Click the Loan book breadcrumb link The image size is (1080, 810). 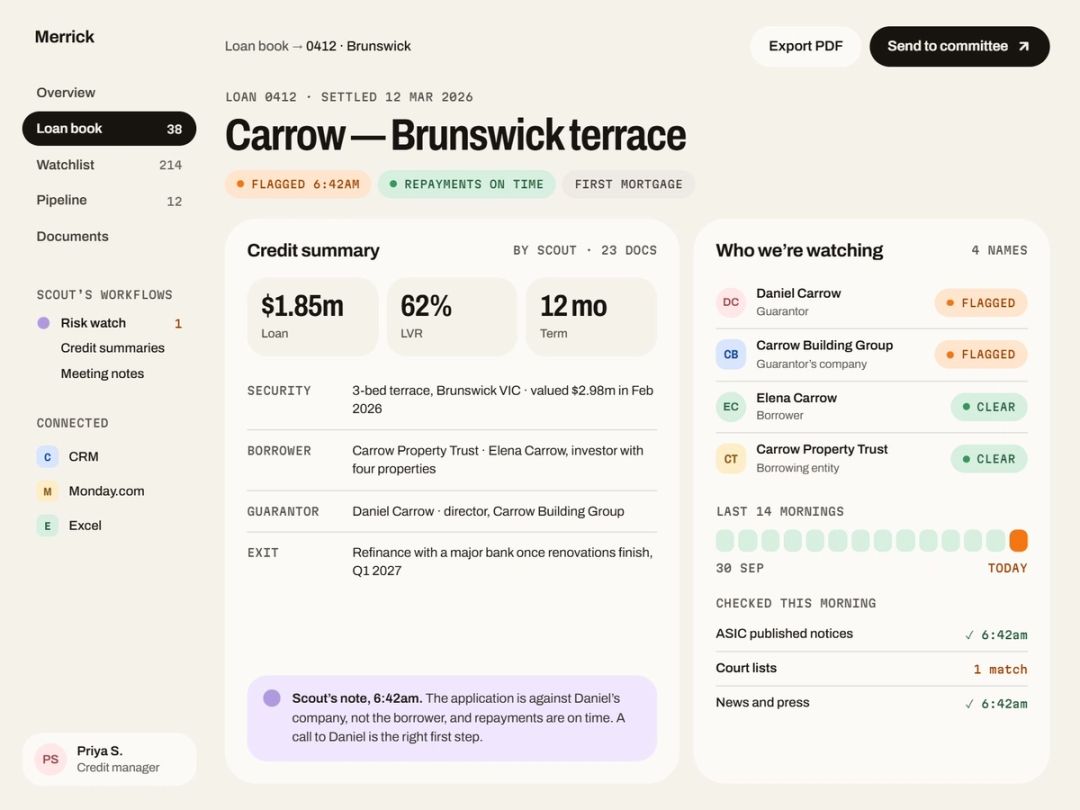(x=256, y=46)
